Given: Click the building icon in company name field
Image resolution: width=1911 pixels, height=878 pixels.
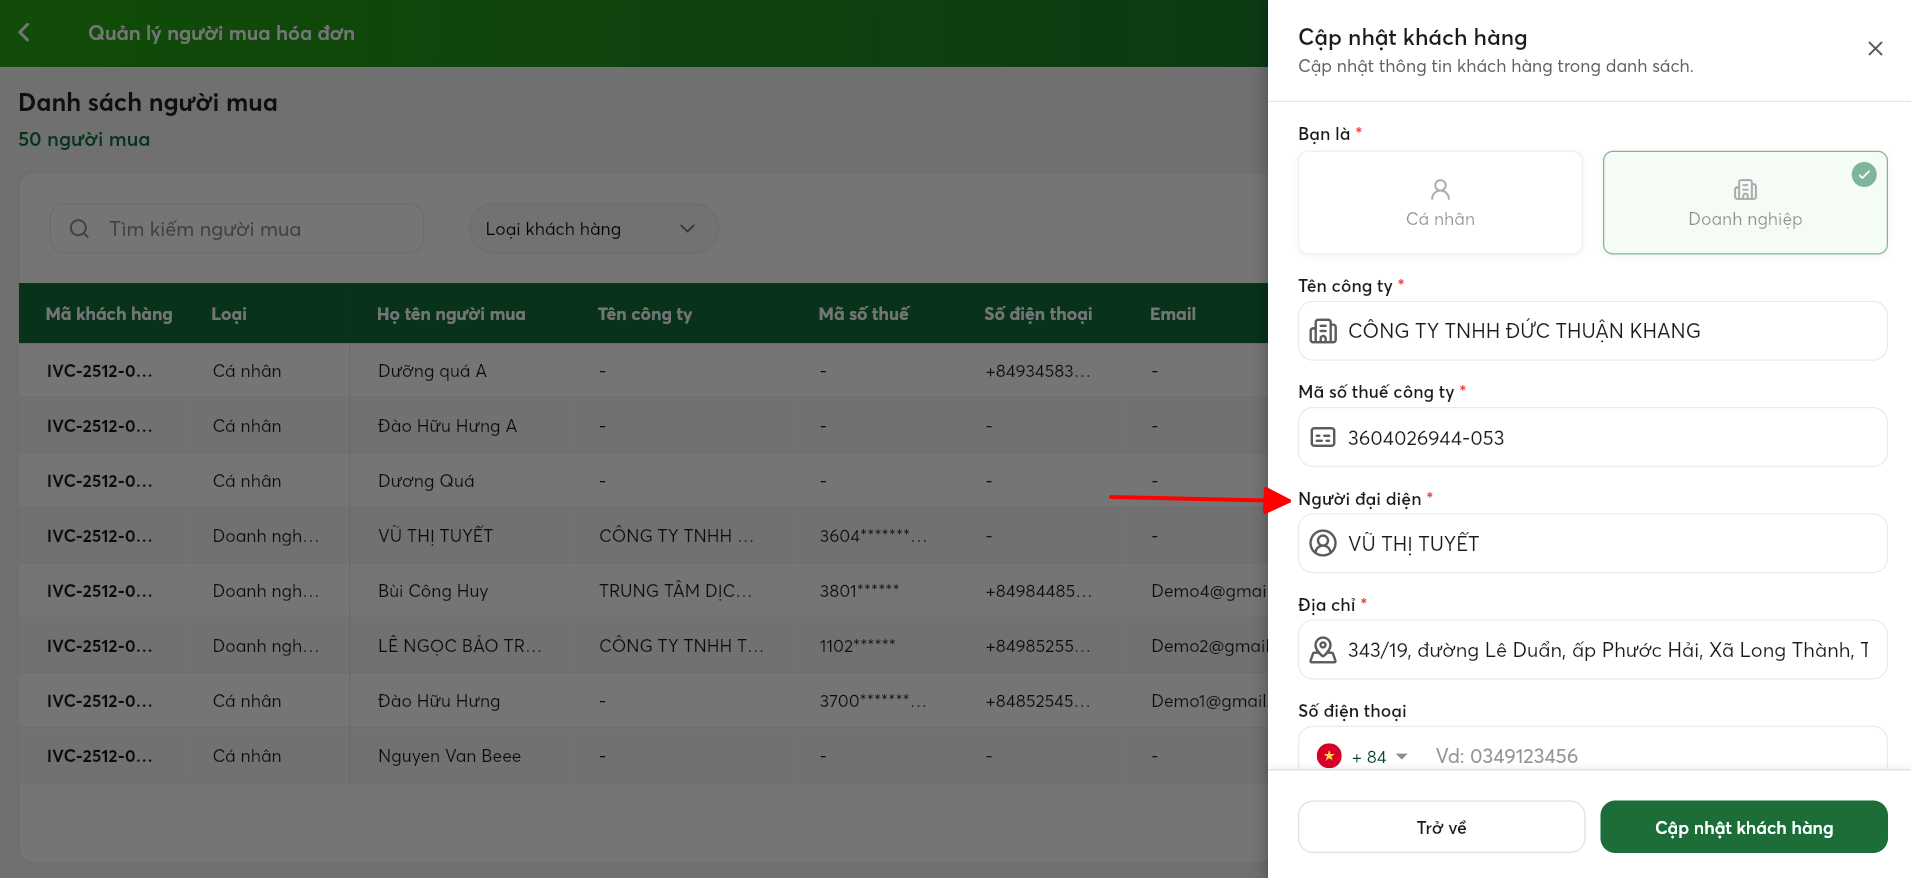Looking at the screenshot, I should pos(1322,331).
